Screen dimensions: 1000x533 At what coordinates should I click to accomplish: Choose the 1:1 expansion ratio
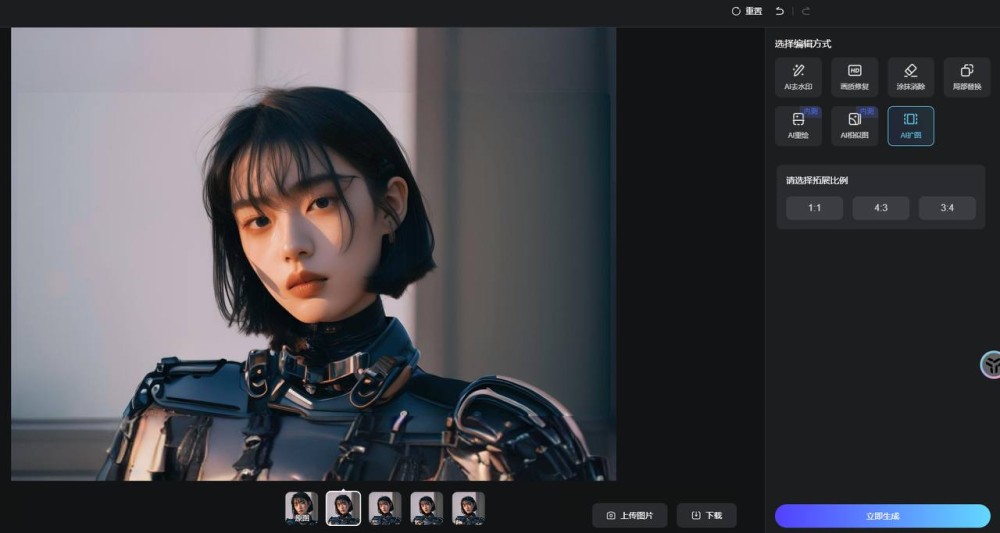pos(814,208)
